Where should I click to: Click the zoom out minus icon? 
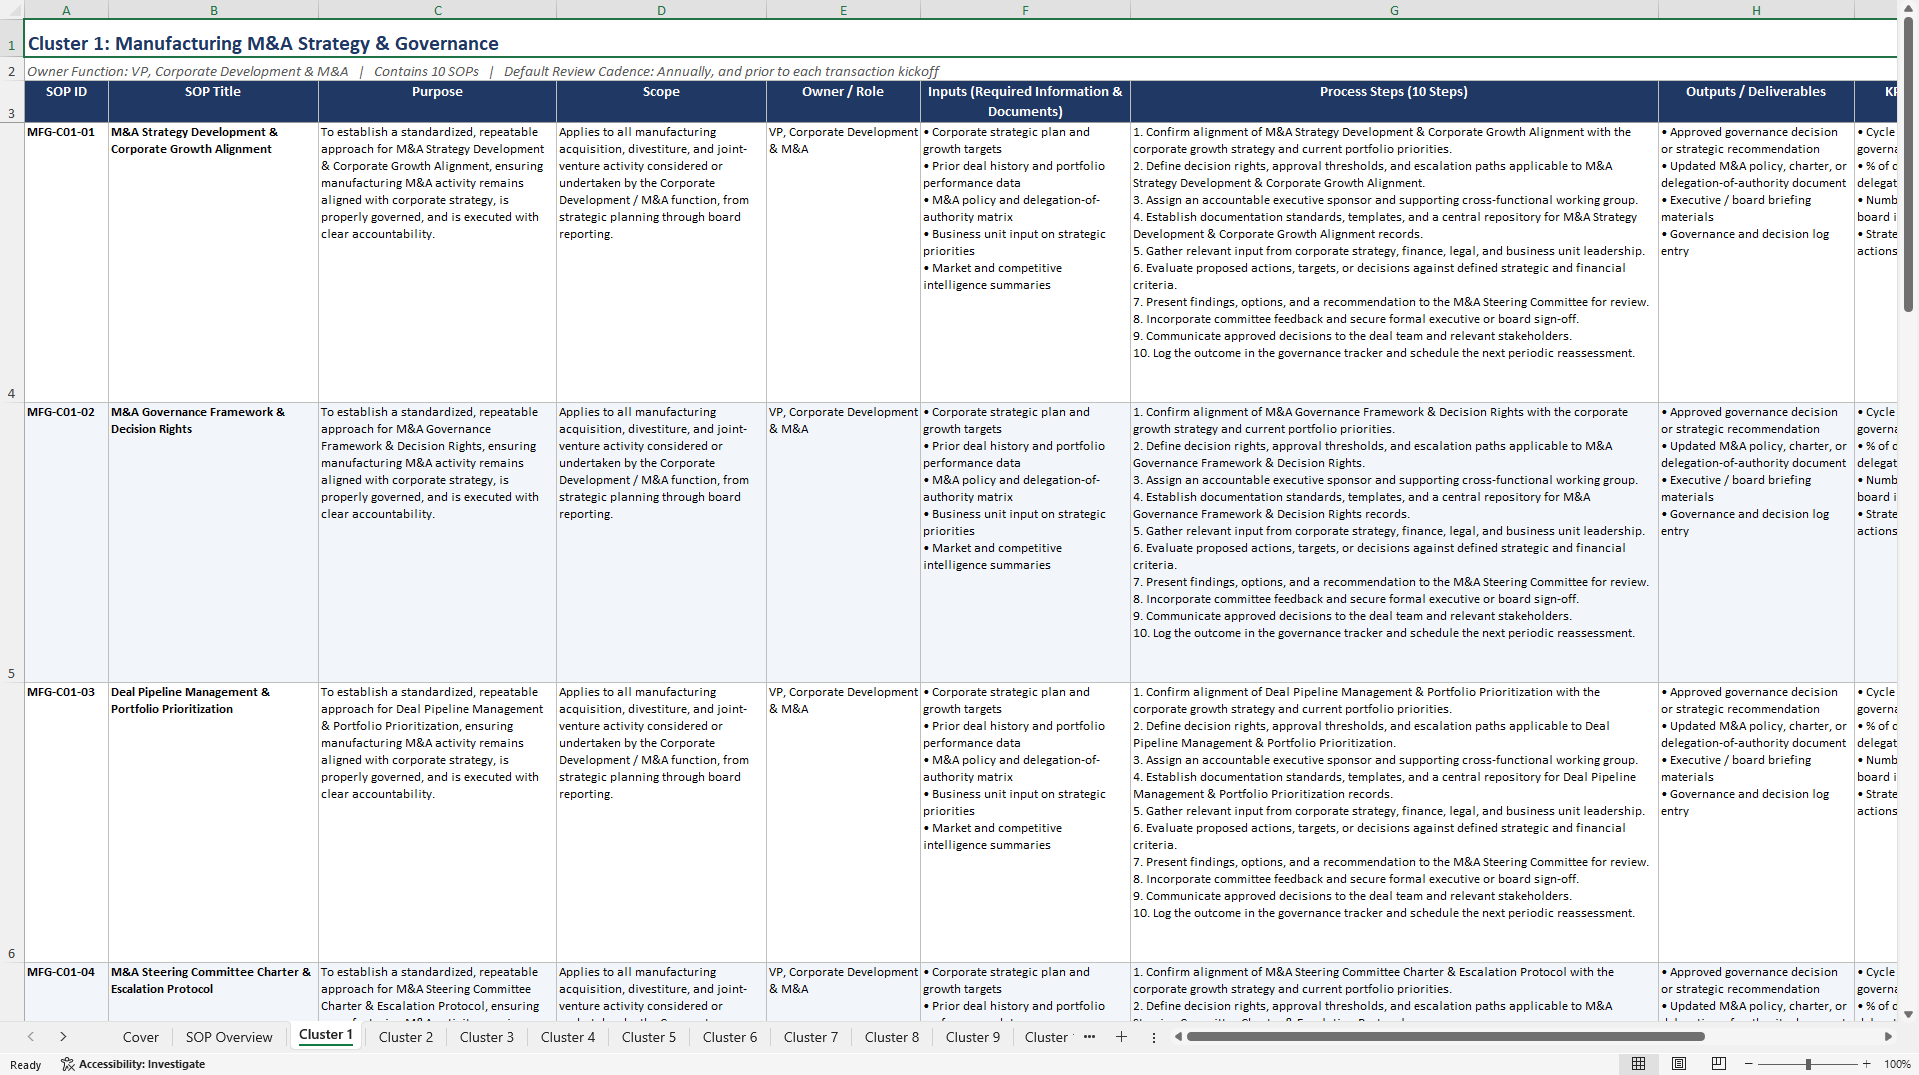point(1749,1064)
